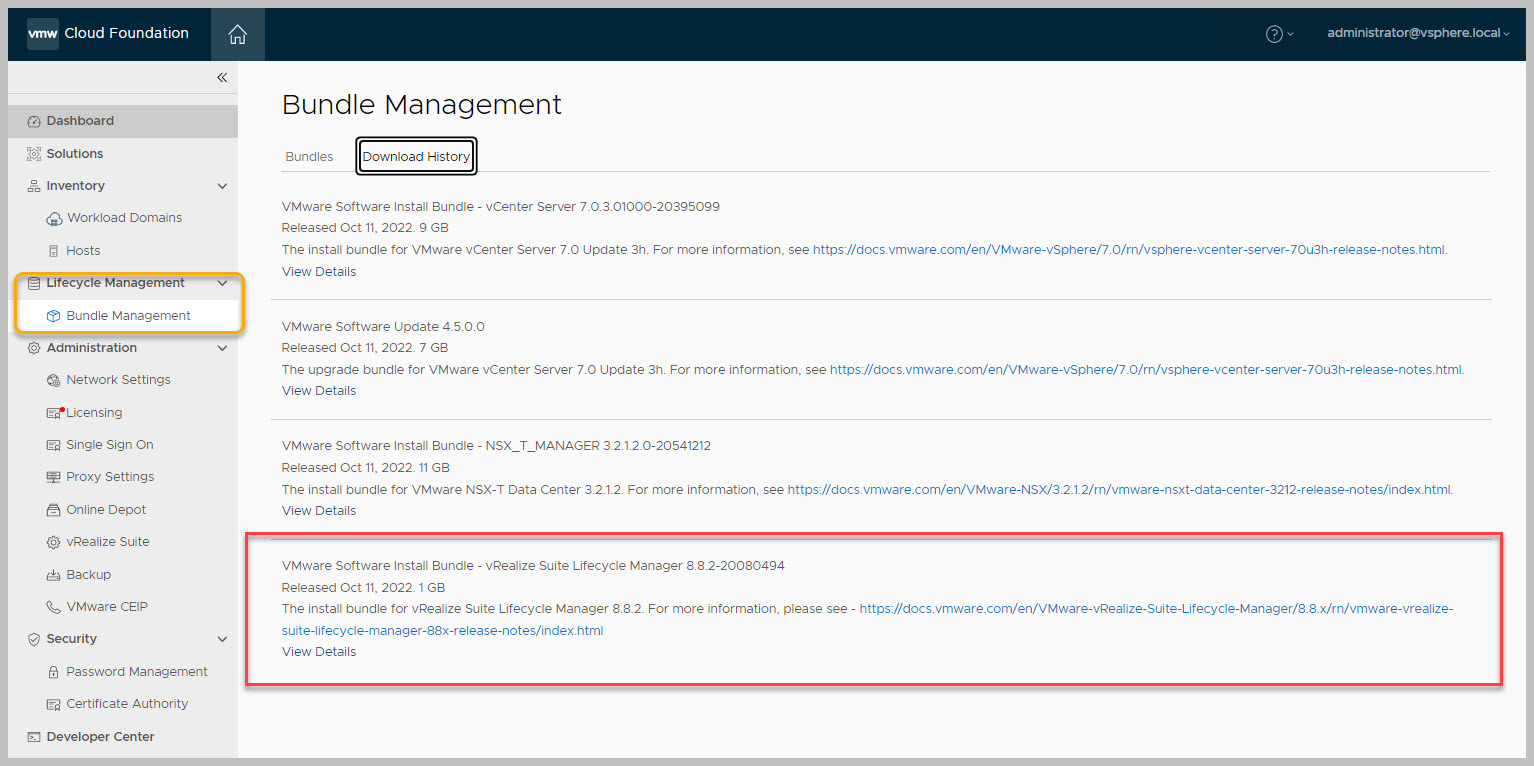Select the Download History tab

pos(416,157)
